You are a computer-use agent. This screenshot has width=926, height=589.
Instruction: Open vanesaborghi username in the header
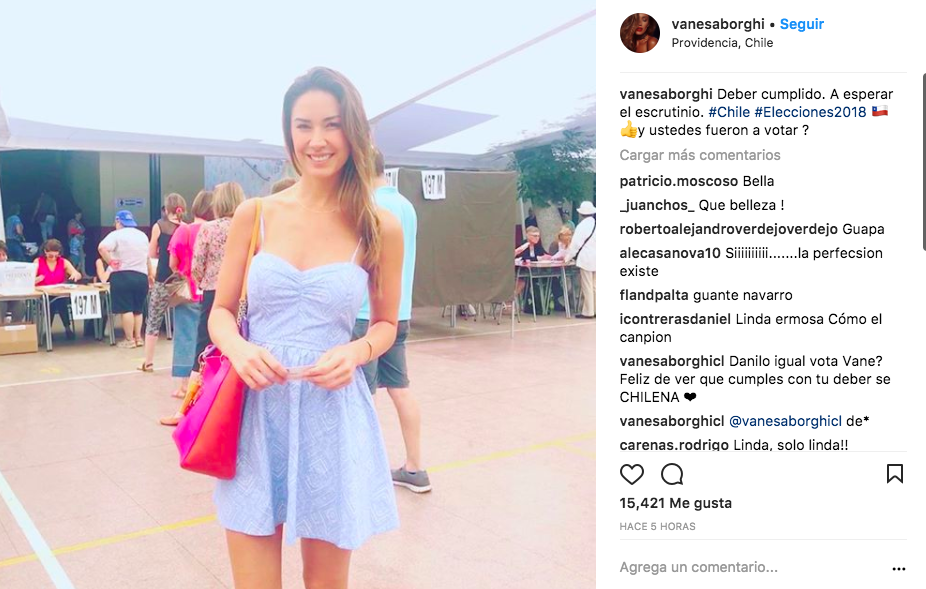[x=718, y=24]
